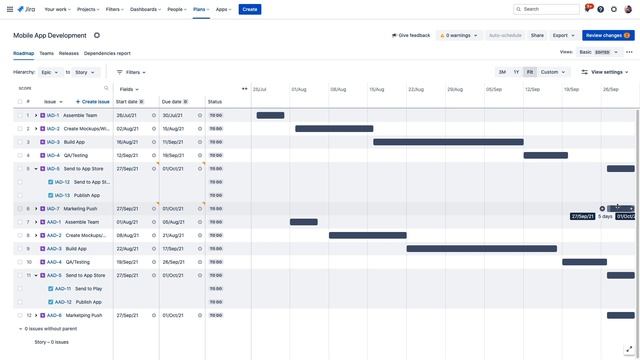
Task: Click the Due date column sort icon
Action: [x=185, y=102]
